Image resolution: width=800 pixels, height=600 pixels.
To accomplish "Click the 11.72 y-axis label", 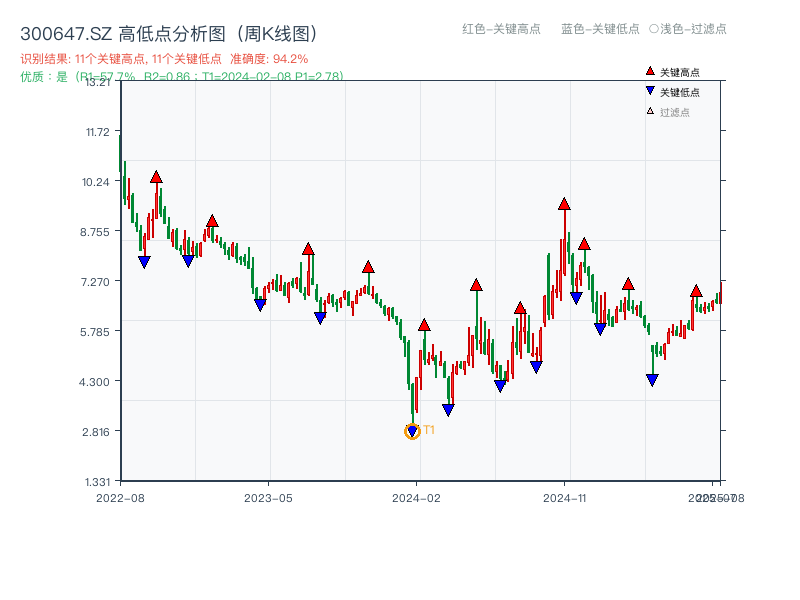I will click(98, 132).
